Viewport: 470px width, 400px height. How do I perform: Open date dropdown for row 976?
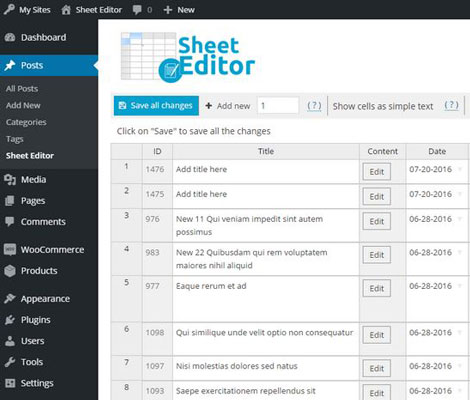460,219
